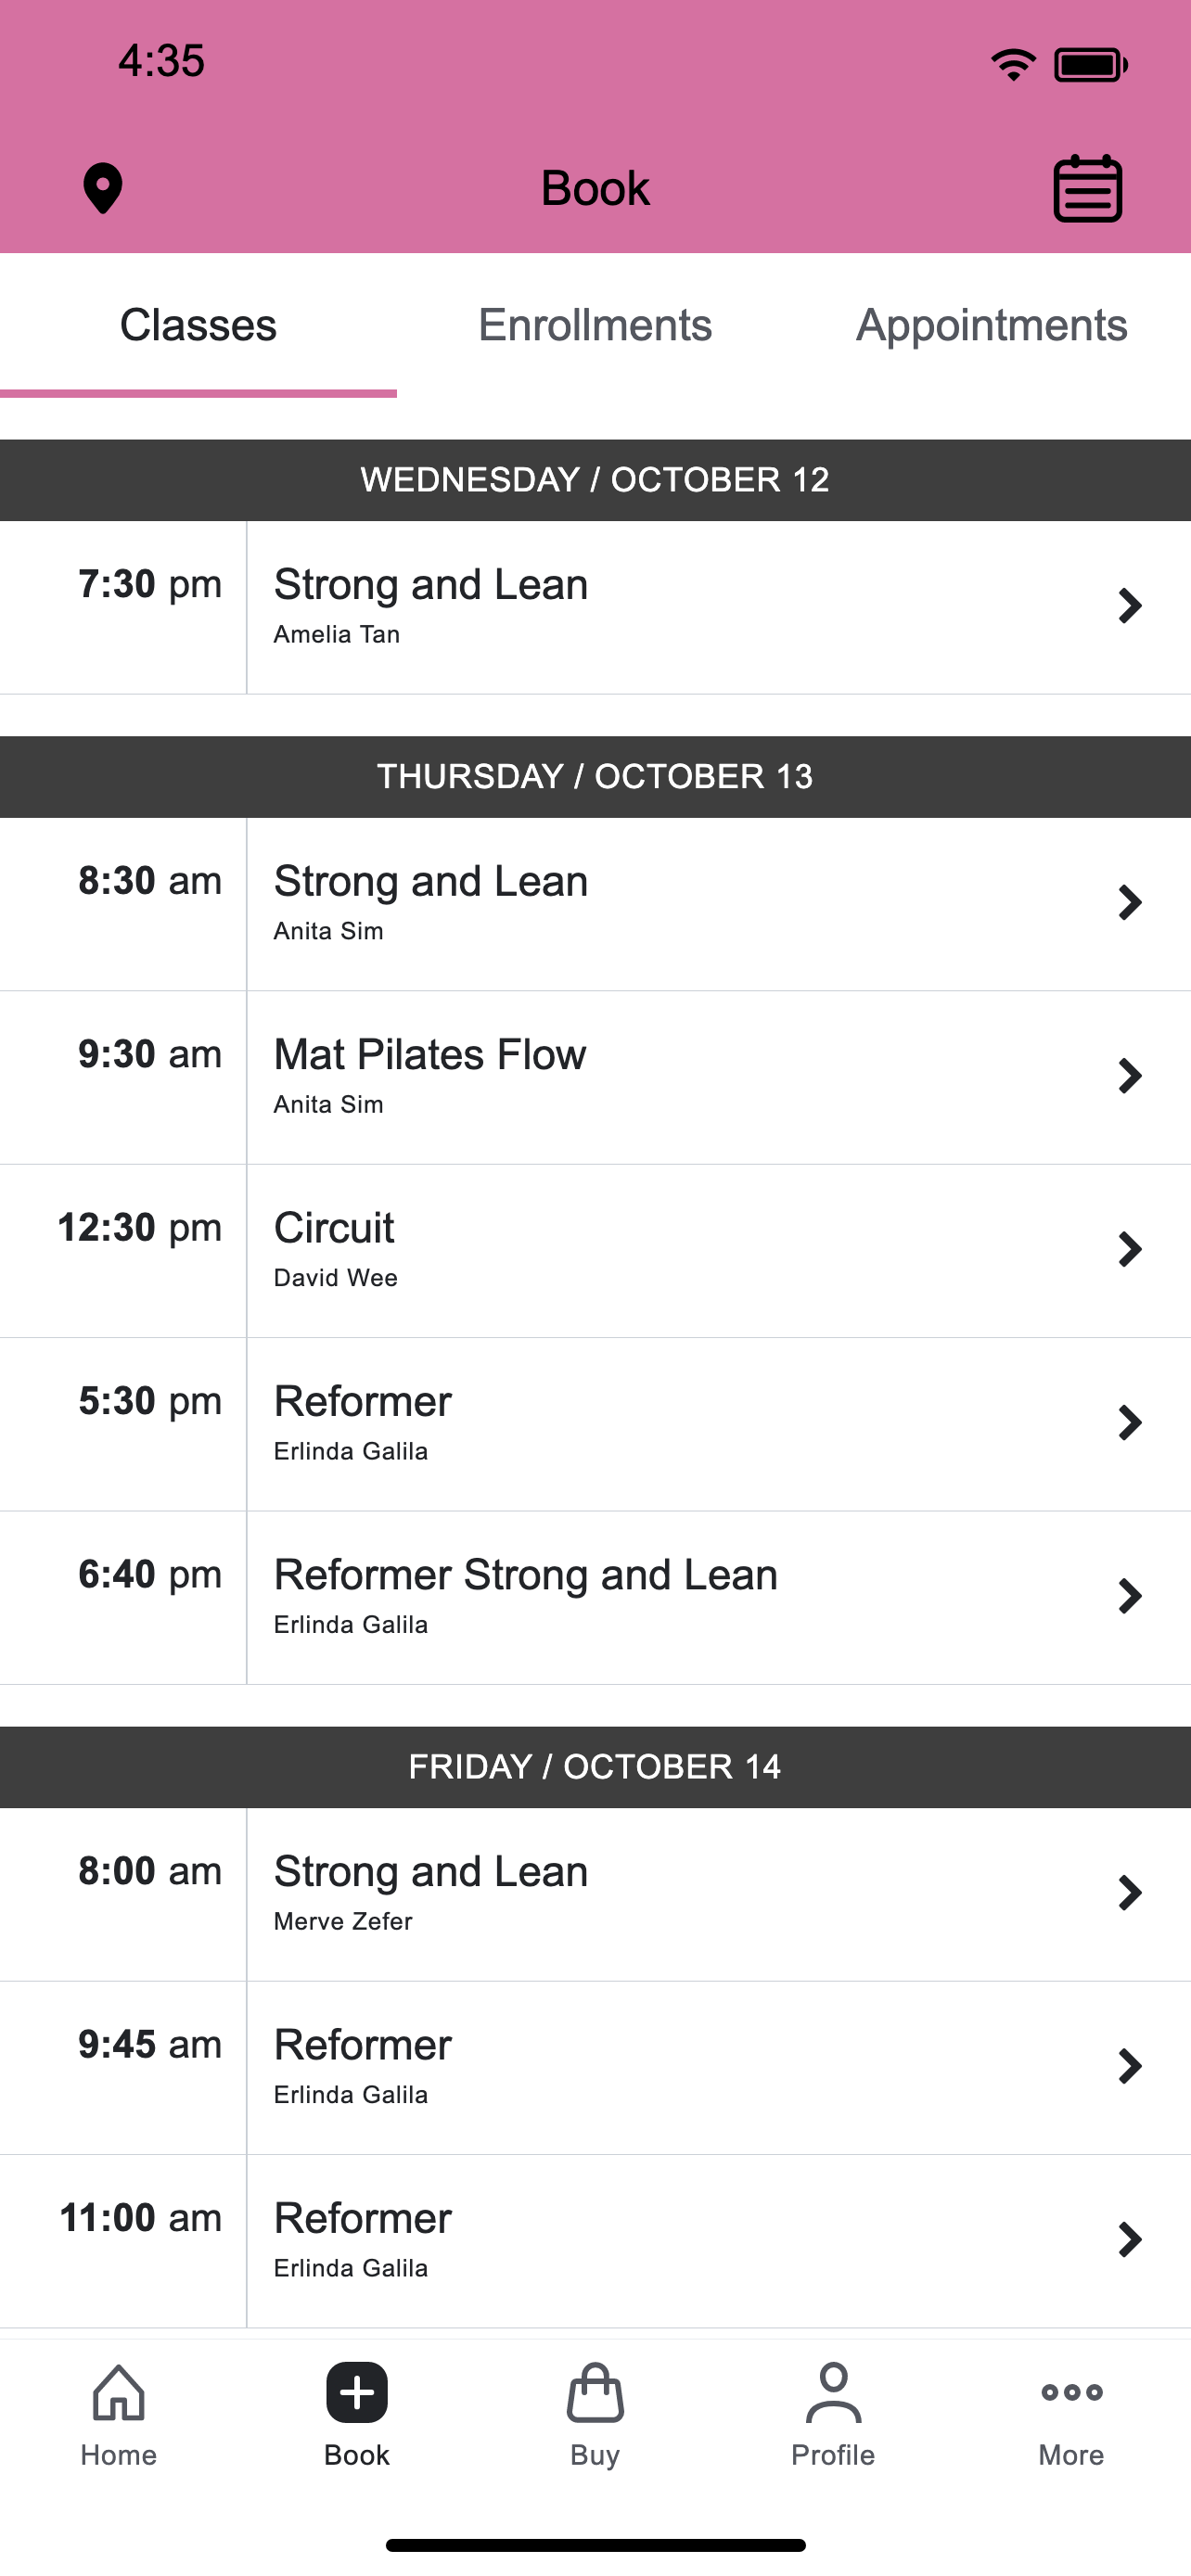Open Strong and Lean with Anita Sim
Viewport: 1191px width, 2576px height.
pos(595,904)
